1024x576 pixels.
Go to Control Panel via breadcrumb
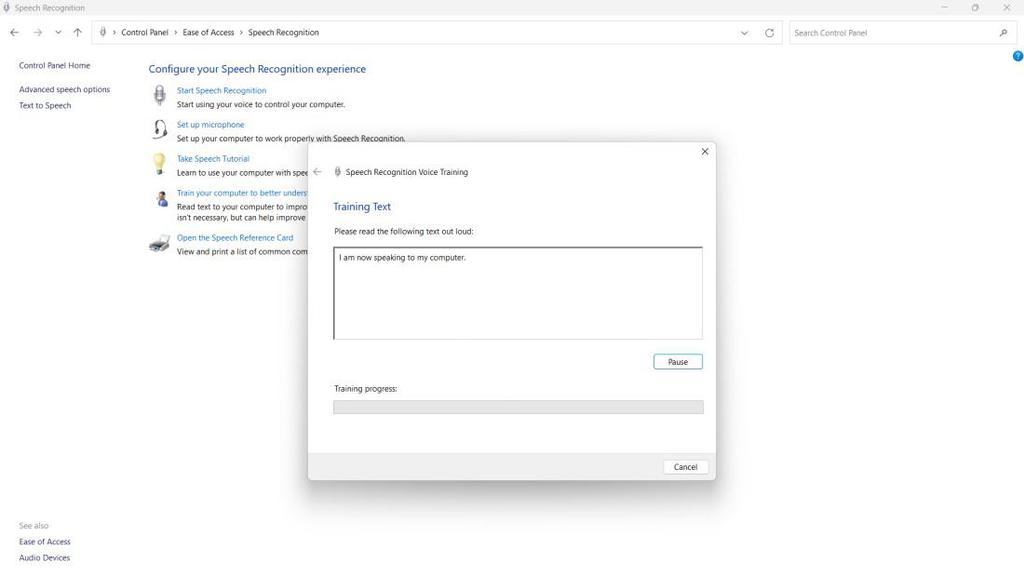[144, 32]
